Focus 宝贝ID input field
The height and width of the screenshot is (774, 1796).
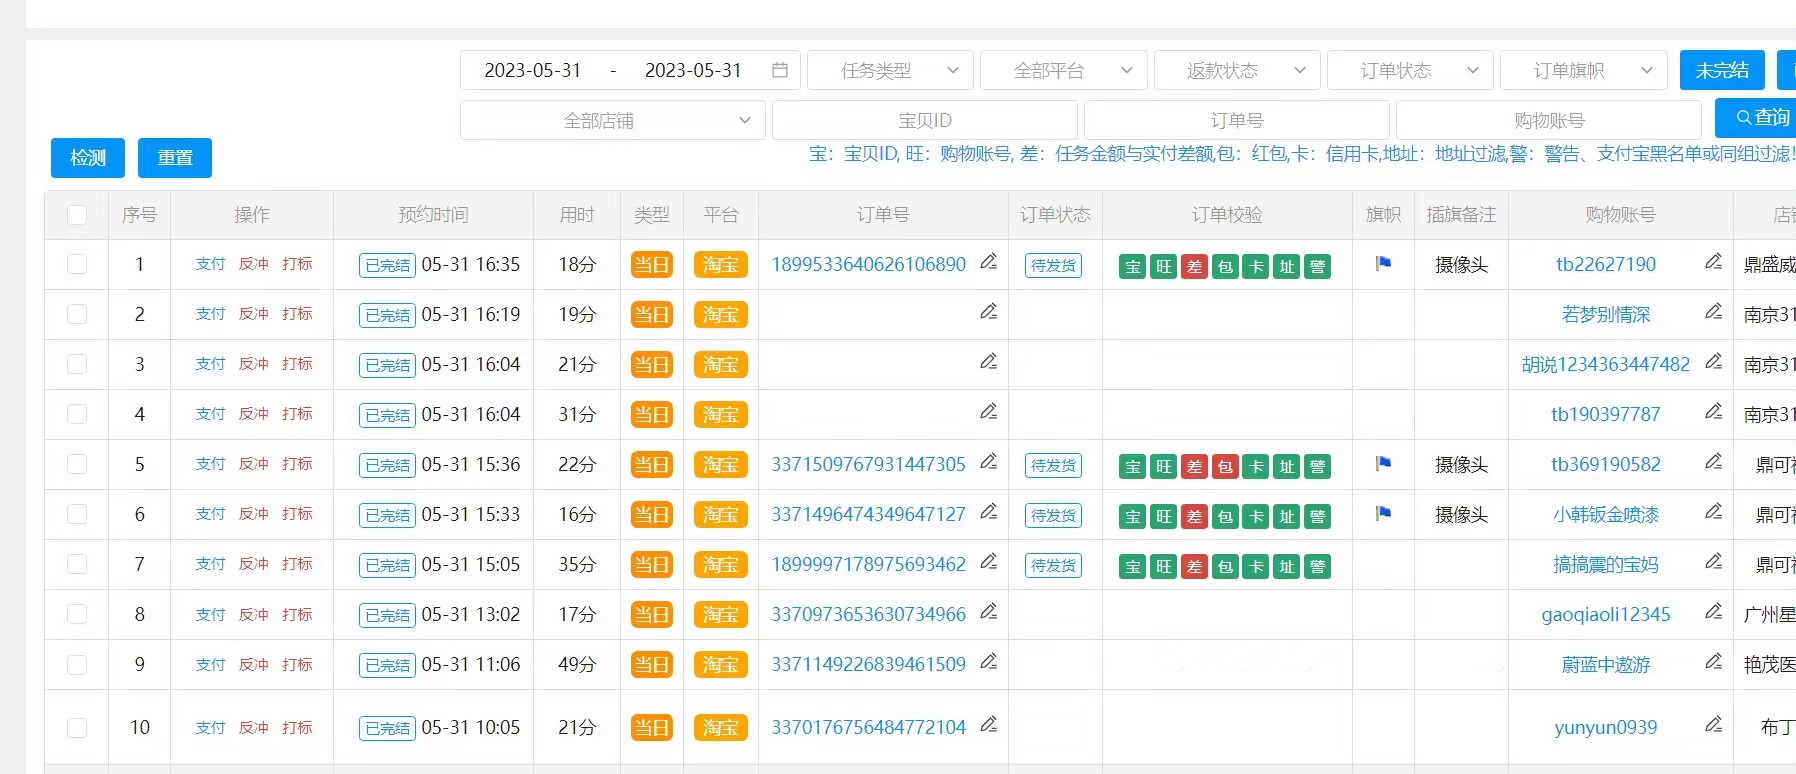point(925,120)
